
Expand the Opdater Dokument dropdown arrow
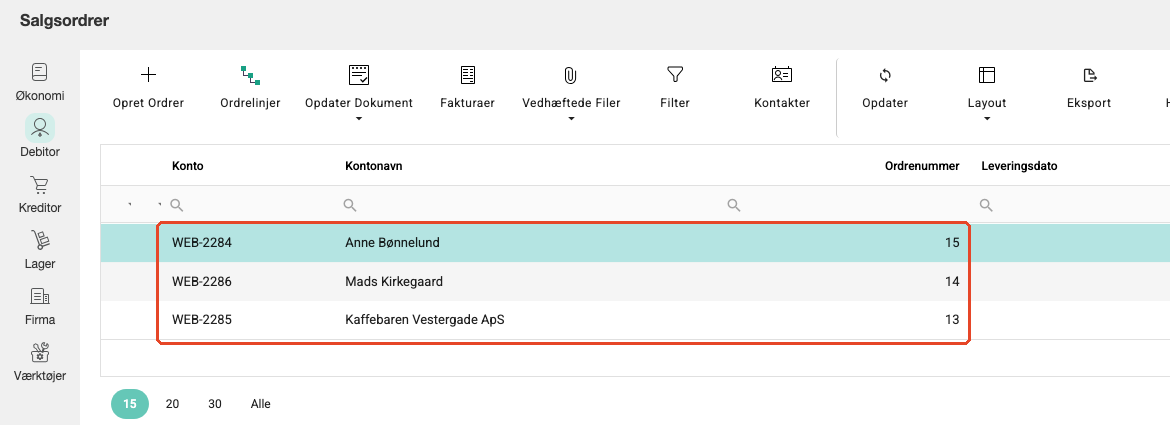(x=359, y=119)
